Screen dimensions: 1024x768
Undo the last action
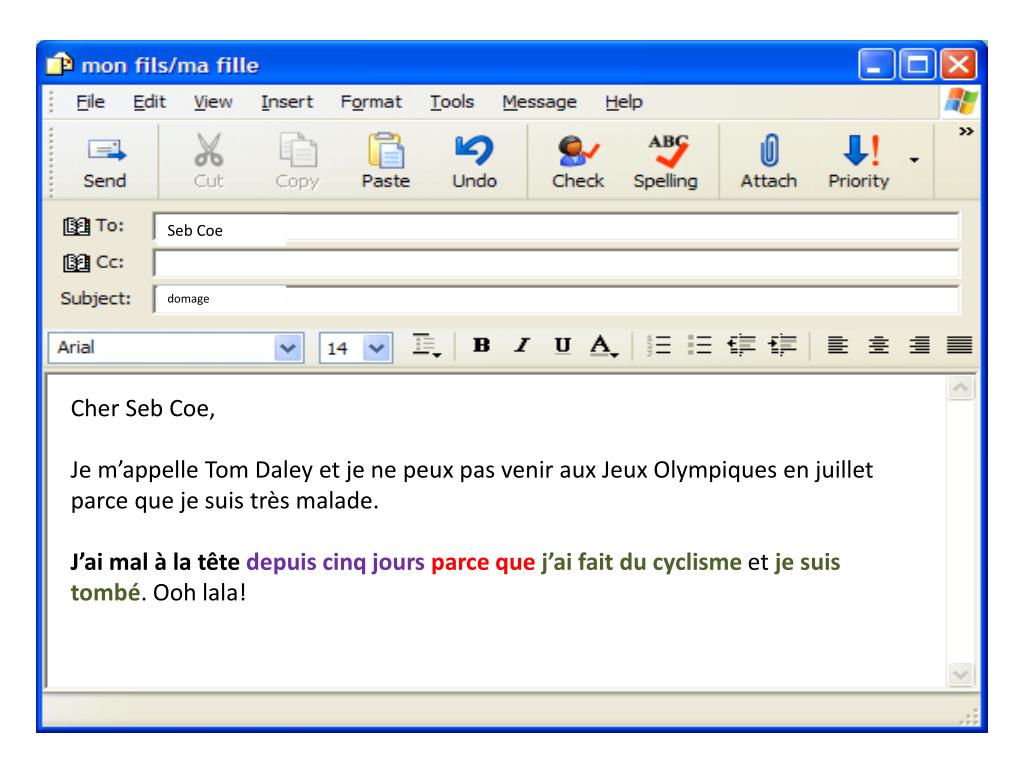click(475, 161)
